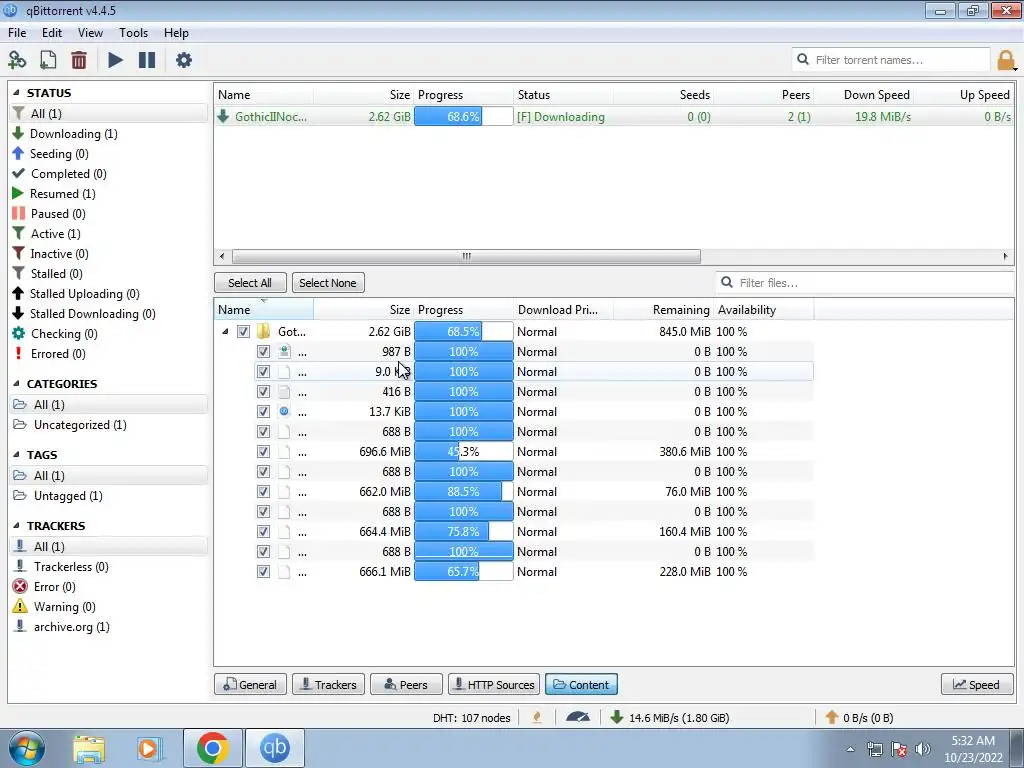This screenshot has width=1024, height=768.
Task: Switch to the General tab
Action: [250, 684]
